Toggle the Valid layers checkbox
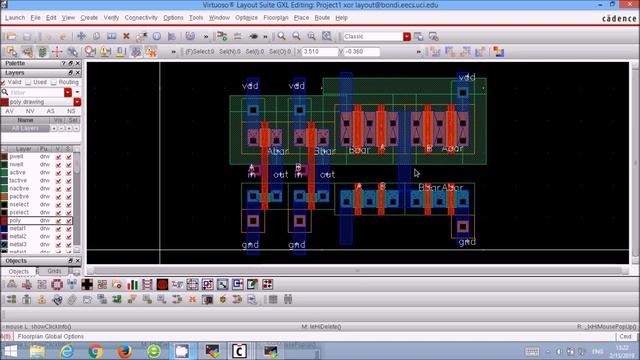 tap(3, 82)
